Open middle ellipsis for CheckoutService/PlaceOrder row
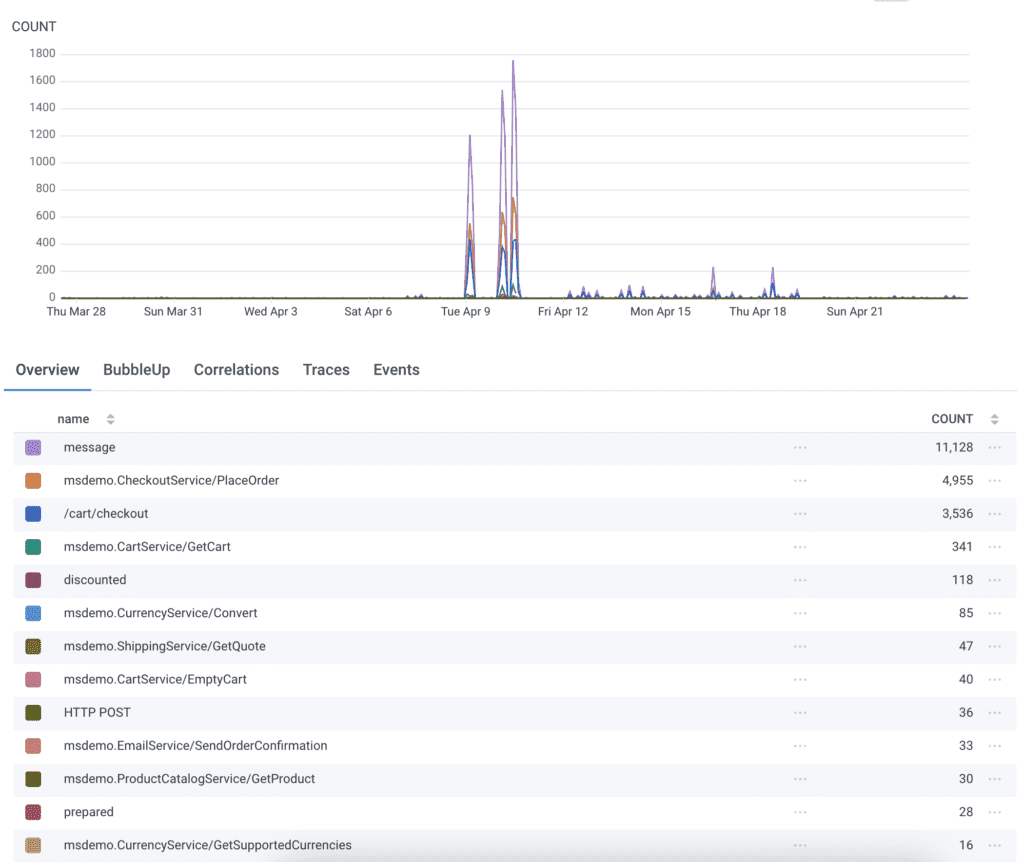The image size is (1024, 862). coord(800,481)
